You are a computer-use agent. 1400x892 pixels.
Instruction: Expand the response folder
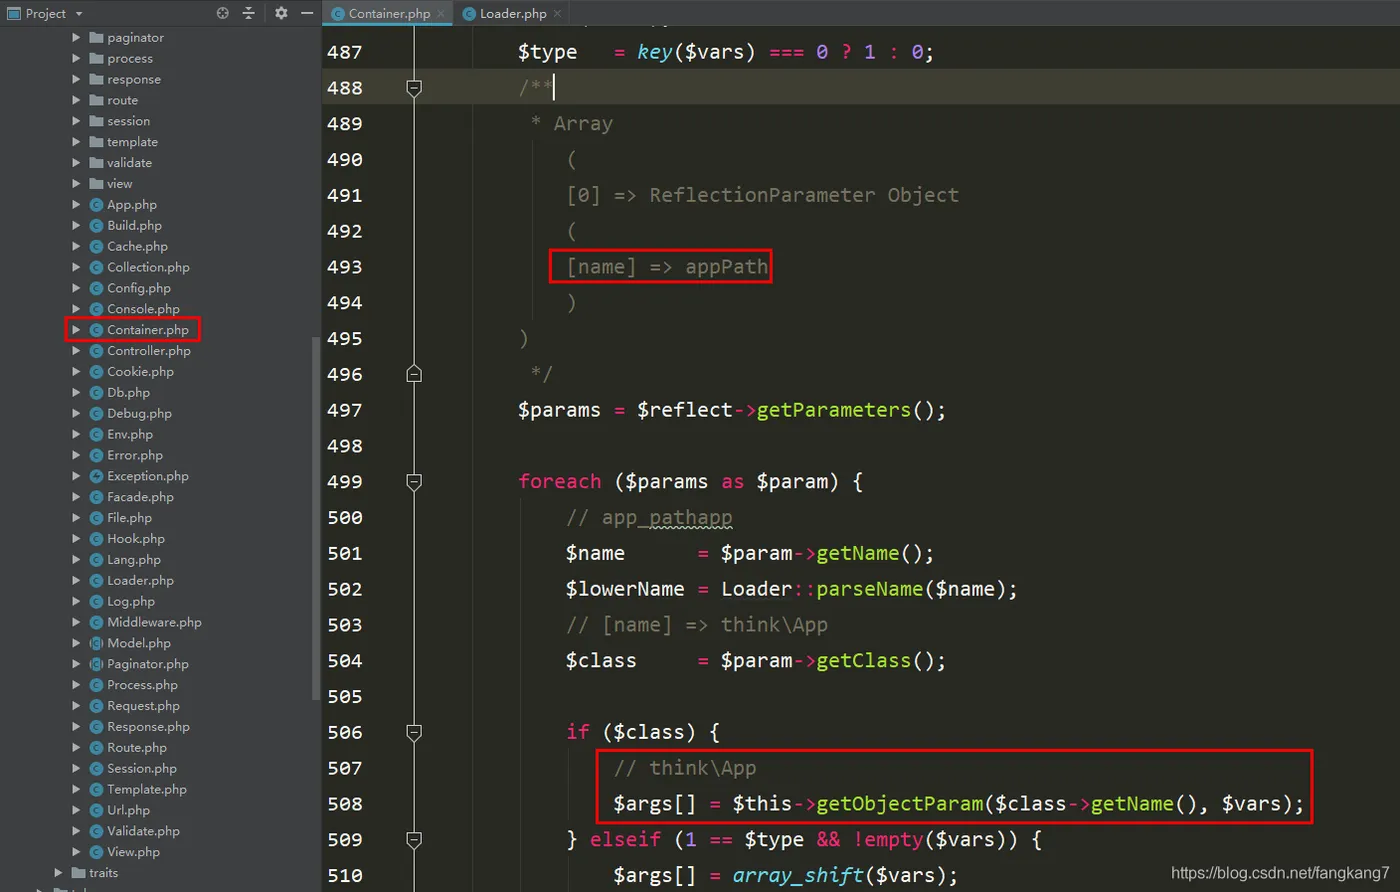76,80
